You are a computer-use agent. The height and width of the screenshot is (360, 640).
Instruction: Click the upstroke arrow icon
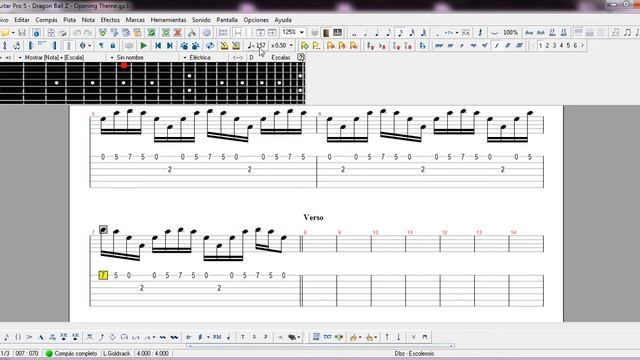(387, 337)
